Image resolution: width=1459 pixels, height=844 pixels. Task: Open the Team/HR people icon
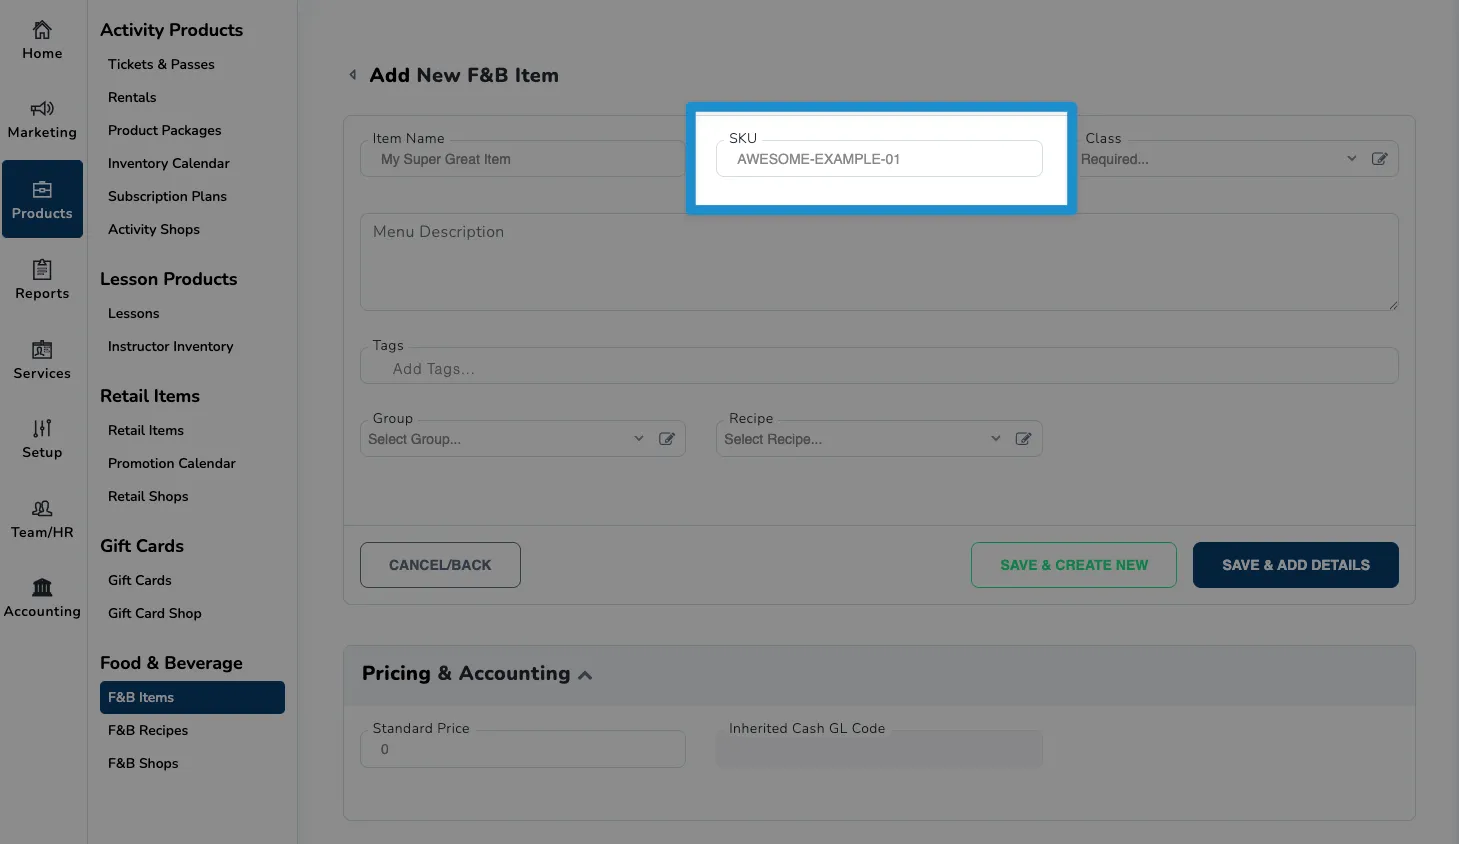pyautogui.click(x=42, y=508)
